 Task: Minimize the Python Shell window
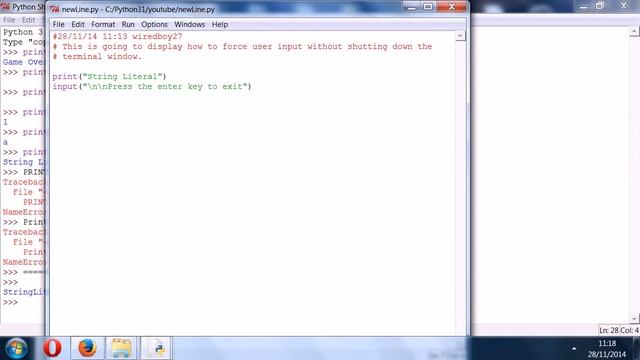[x=584, y=6]
